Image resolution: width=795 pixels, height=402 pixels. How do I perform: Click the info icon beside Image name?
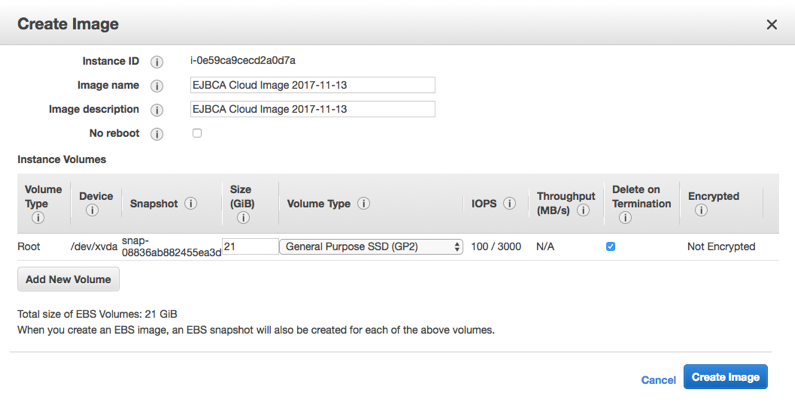click(x=157, y=86)
